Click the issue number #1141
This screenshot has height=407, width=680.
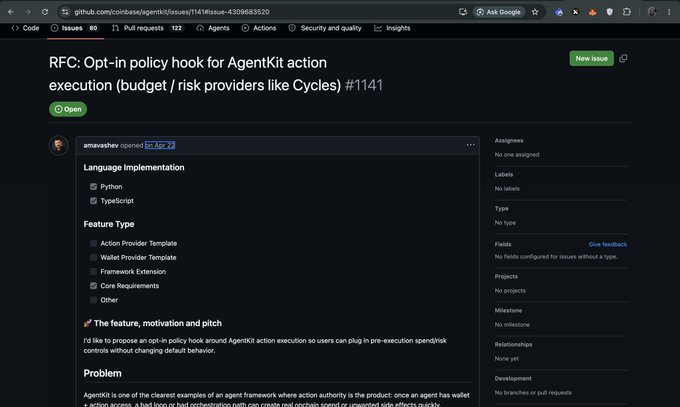pyautogui.click(x=364, y=85)
